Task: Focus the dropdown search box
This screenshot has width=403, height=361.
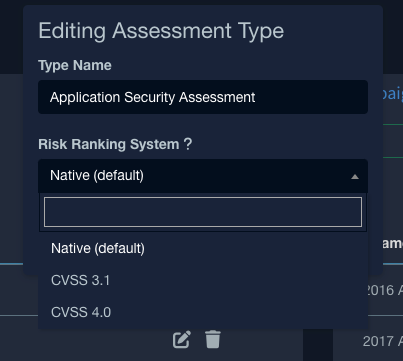Action: point(203,212)
